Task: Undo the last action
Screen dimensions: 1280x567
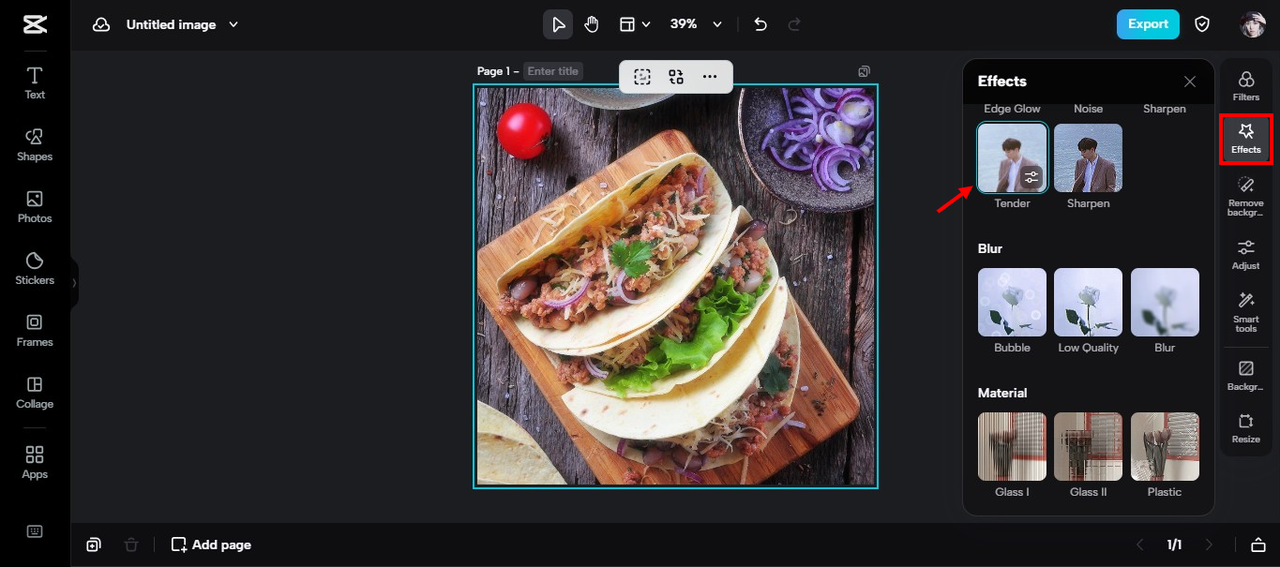Action: click(761, 24)
